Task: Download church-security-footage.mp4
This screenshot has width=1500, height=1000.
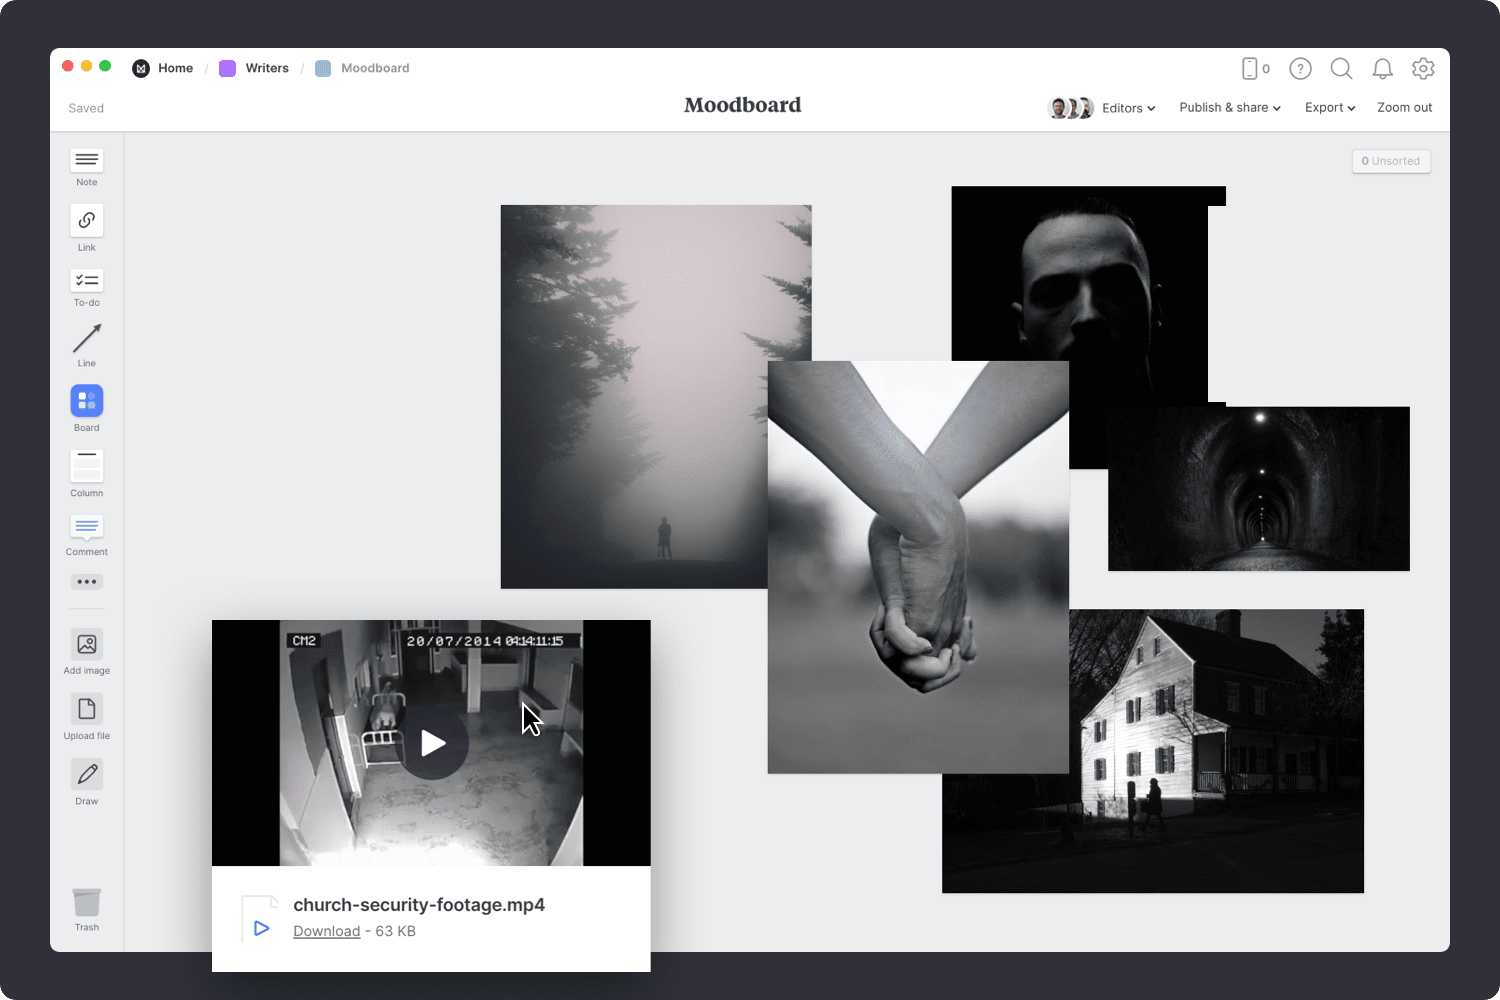Action: point(326,931)
